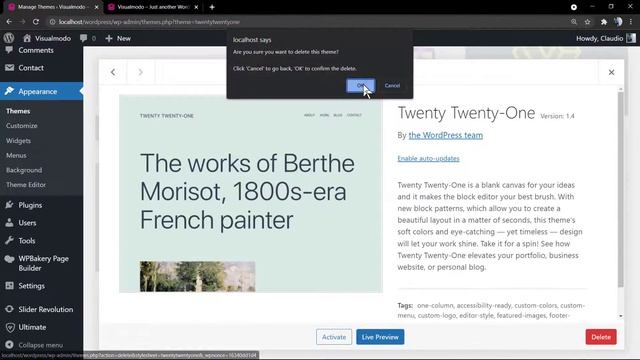Click the Tools wrench icon

coord(9,240)
